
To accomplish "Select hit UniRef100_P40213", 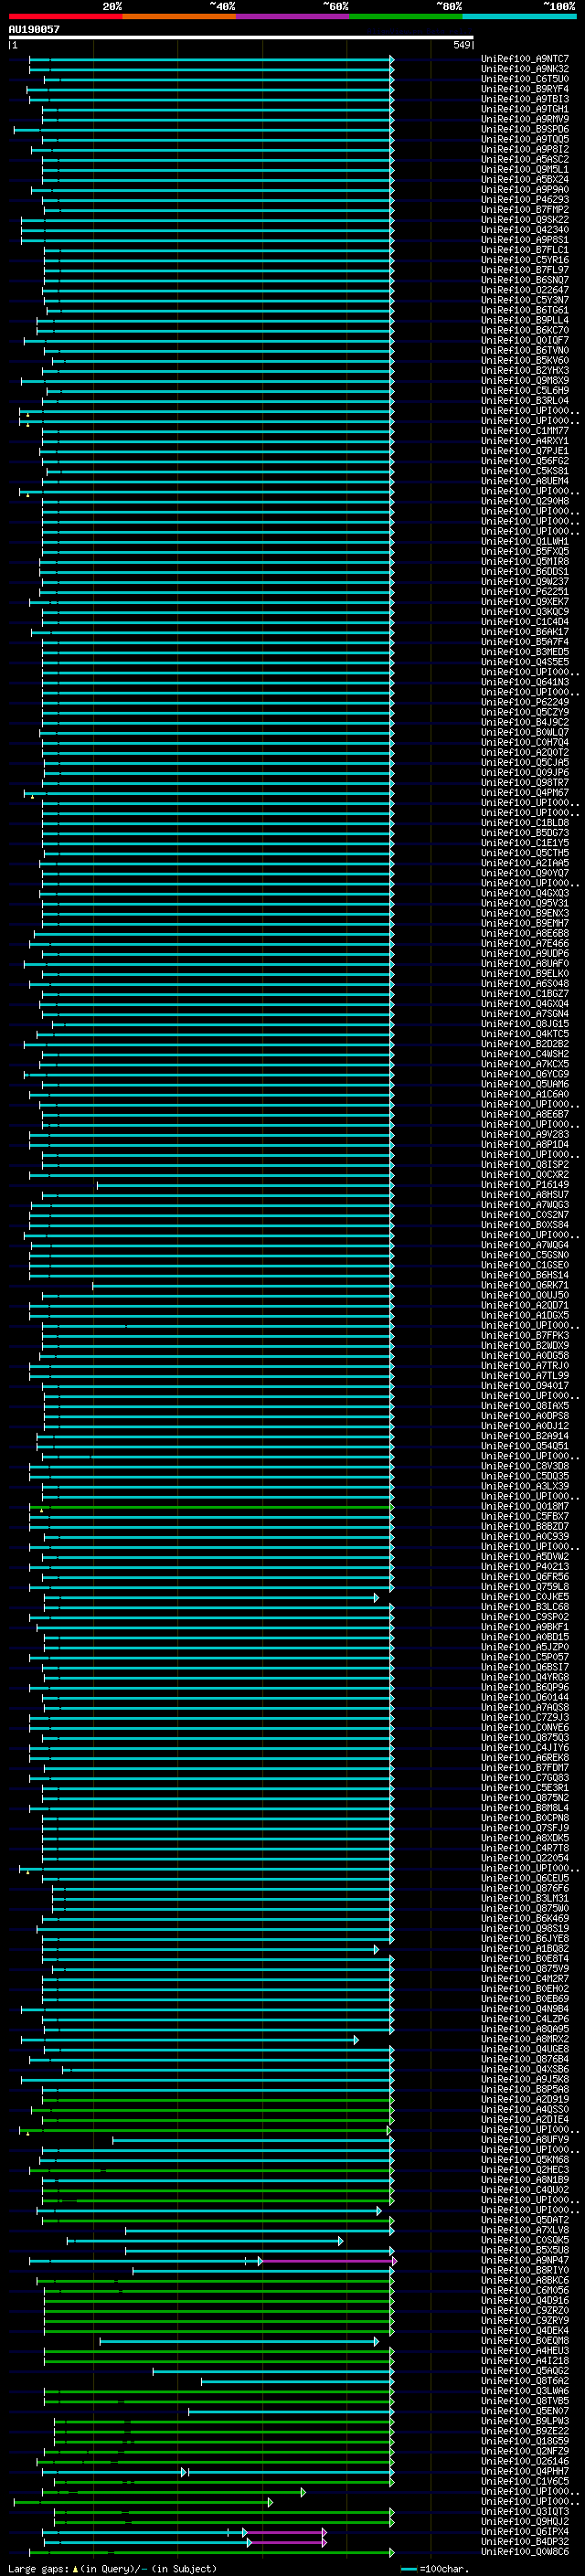I will pos(525,1567).
